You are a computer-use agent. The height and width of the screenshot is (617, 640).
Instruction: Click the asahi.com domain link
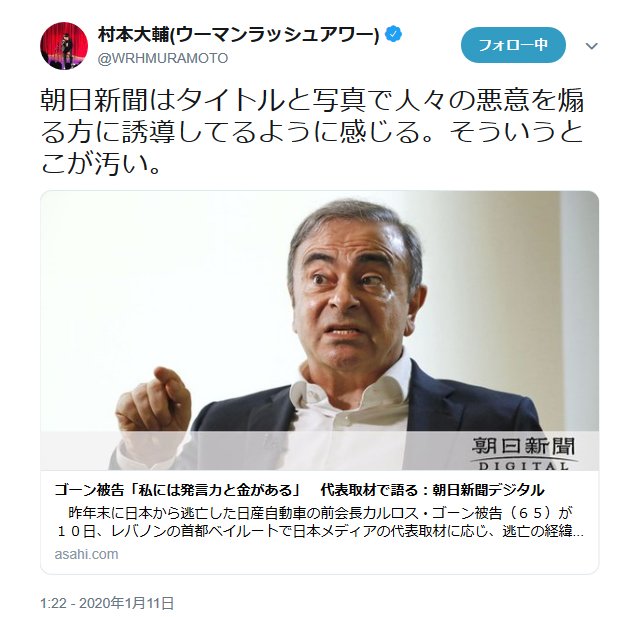86,554
